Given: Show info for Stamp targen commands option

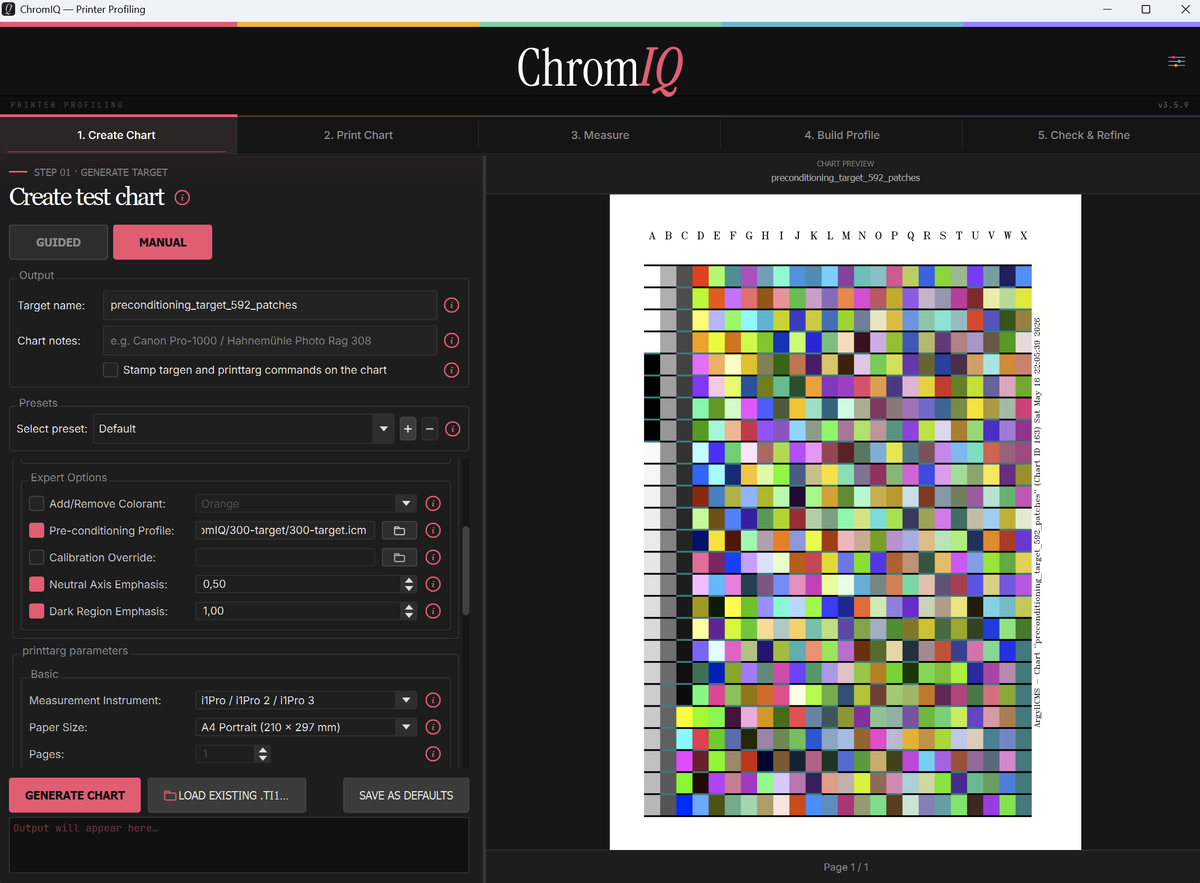Looking at the screenshot, I should (x=451, y=370).
